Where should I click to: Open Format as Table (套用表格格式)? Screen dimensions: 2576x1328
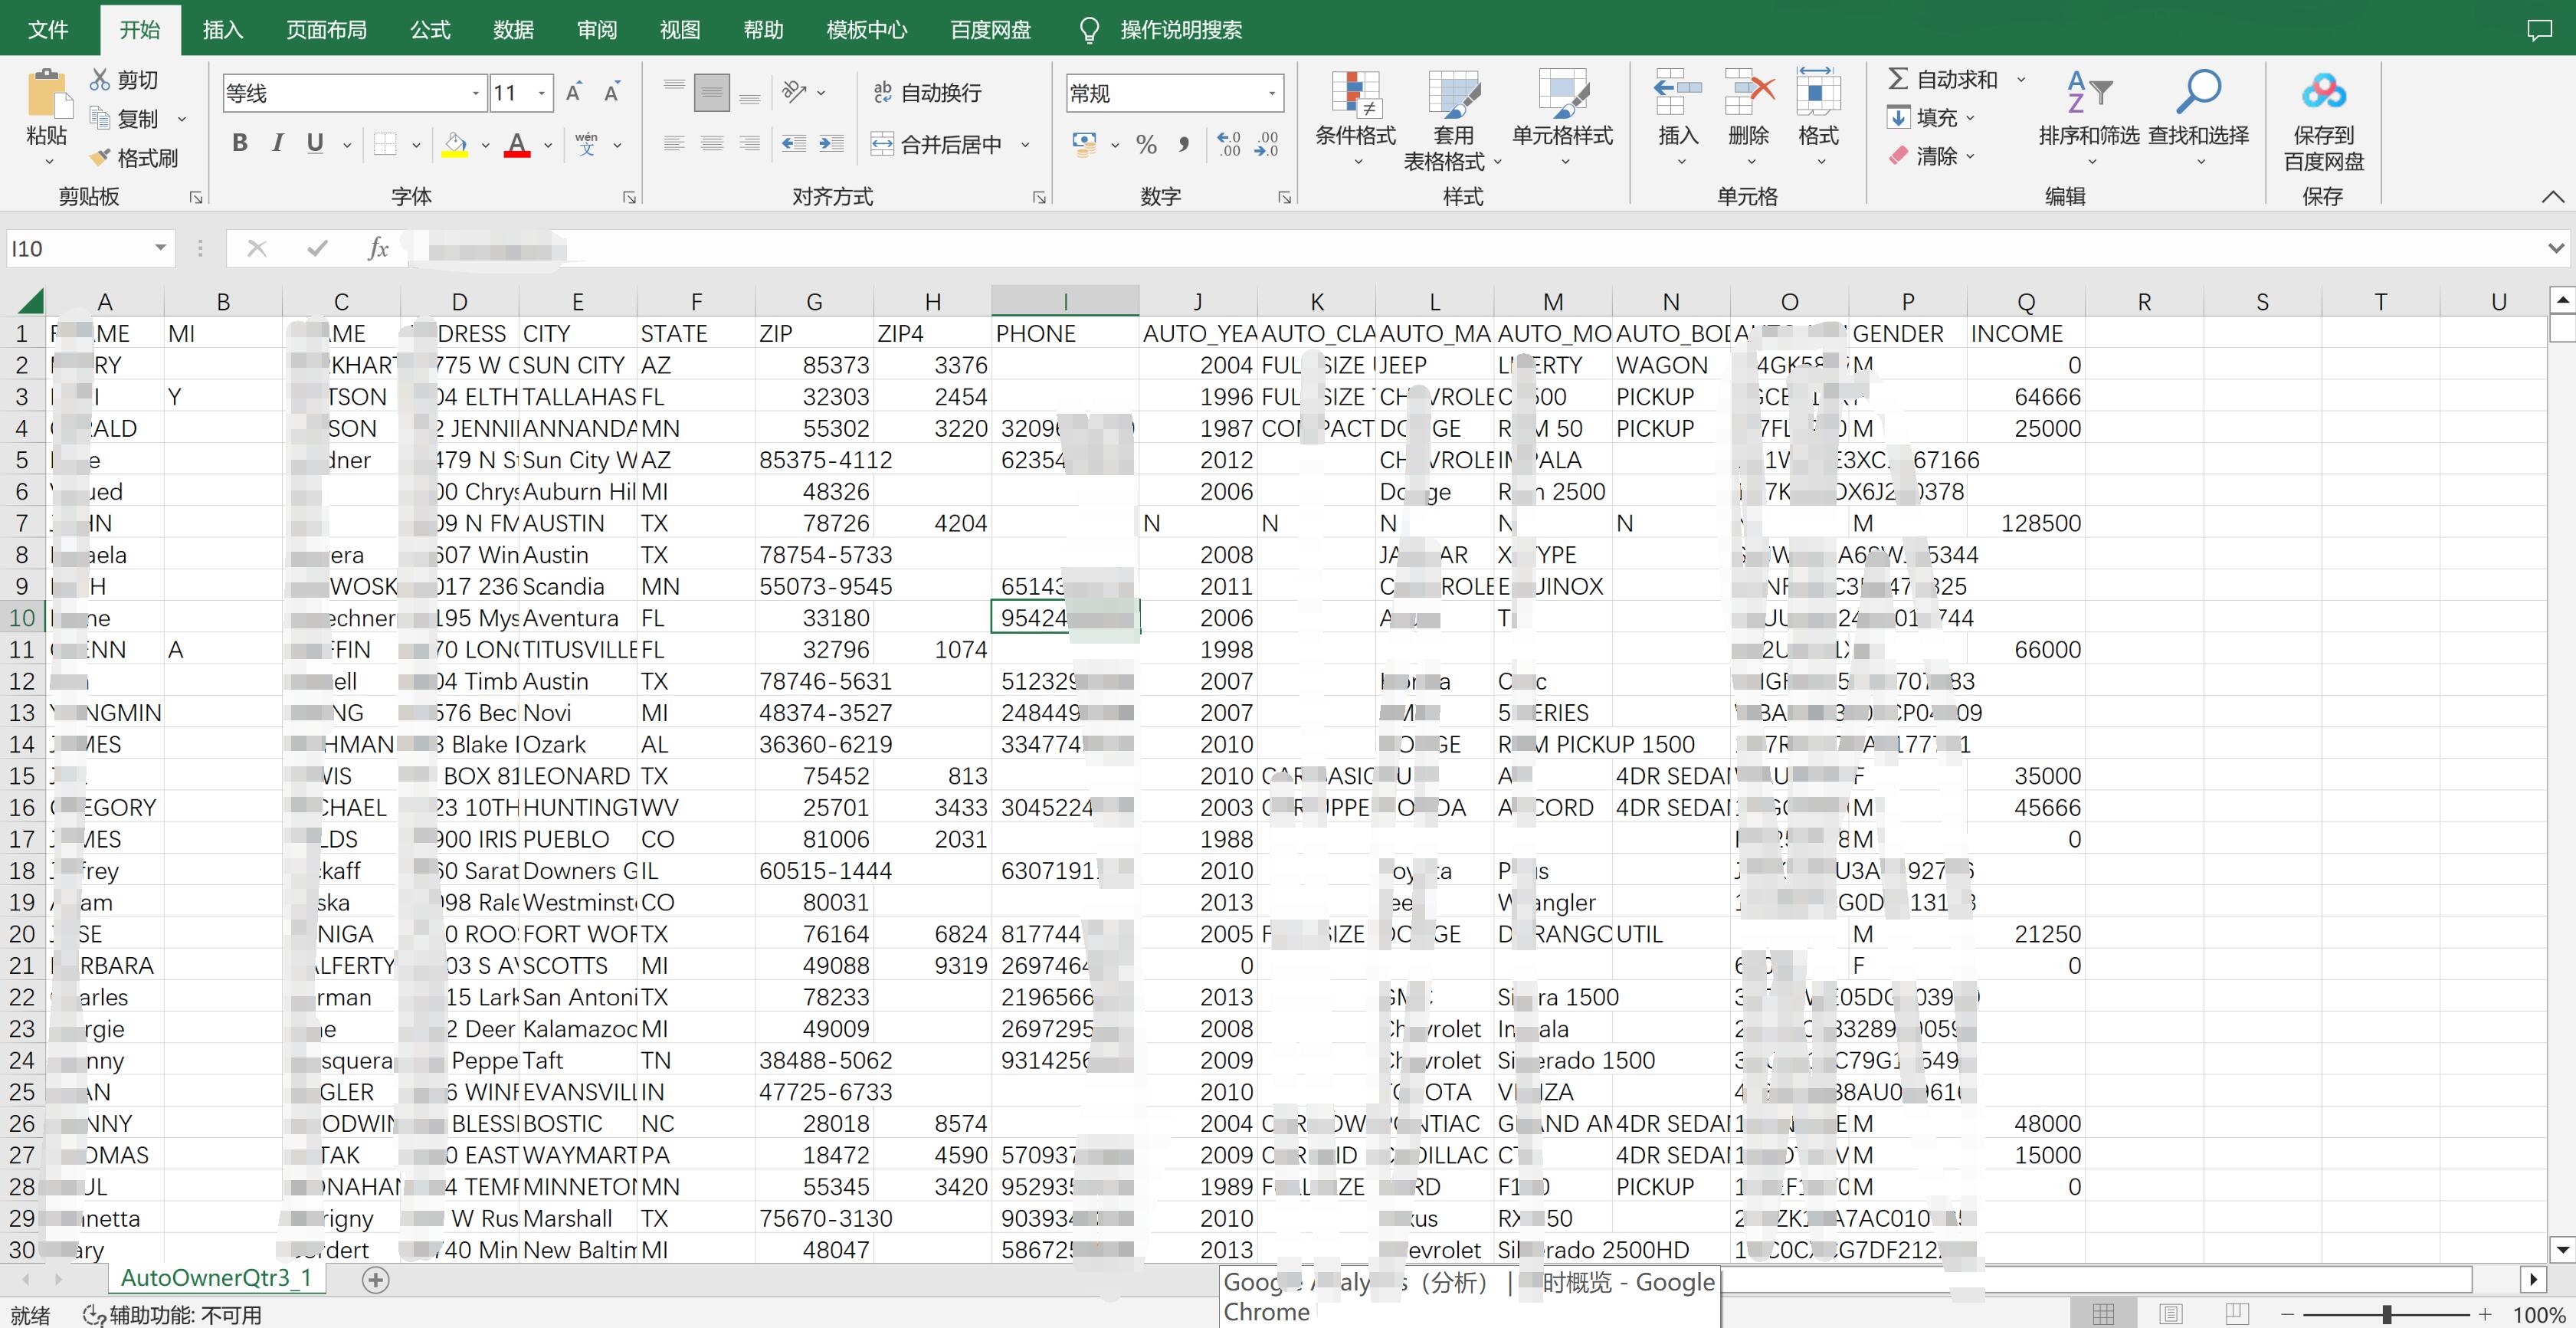[x=1453, y=120]
